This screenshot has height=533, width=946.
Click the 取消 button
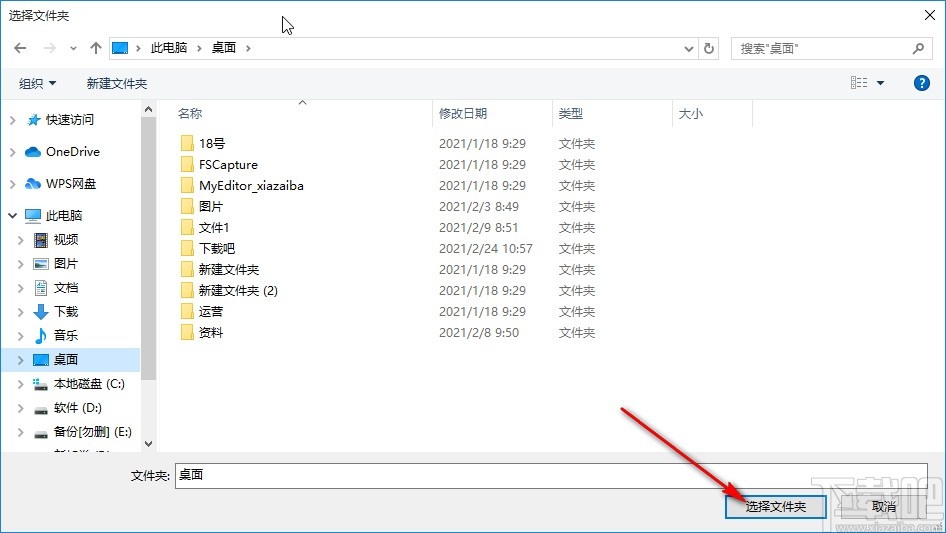click(884, 506)
